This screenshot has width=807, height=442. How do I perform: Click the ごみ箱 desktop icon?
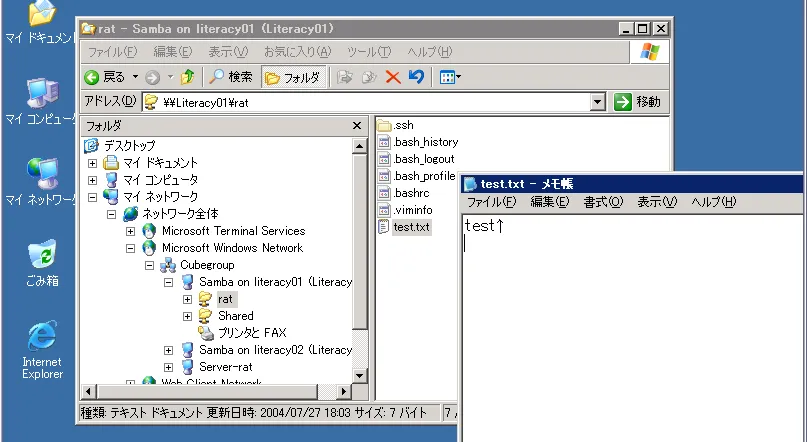click(42, 262)
